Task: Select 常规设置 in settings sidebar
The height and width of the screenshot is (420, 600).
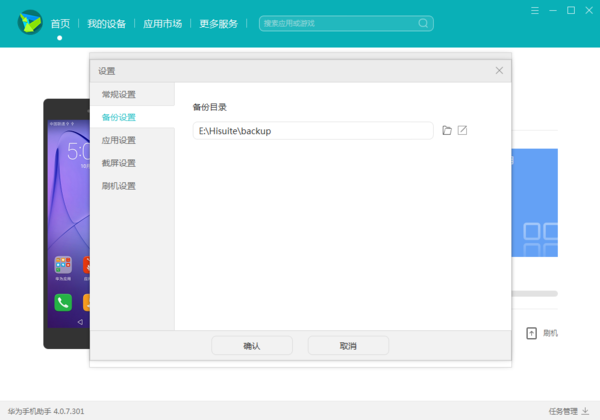Action: pyautogui.click(x=119, y=95)
